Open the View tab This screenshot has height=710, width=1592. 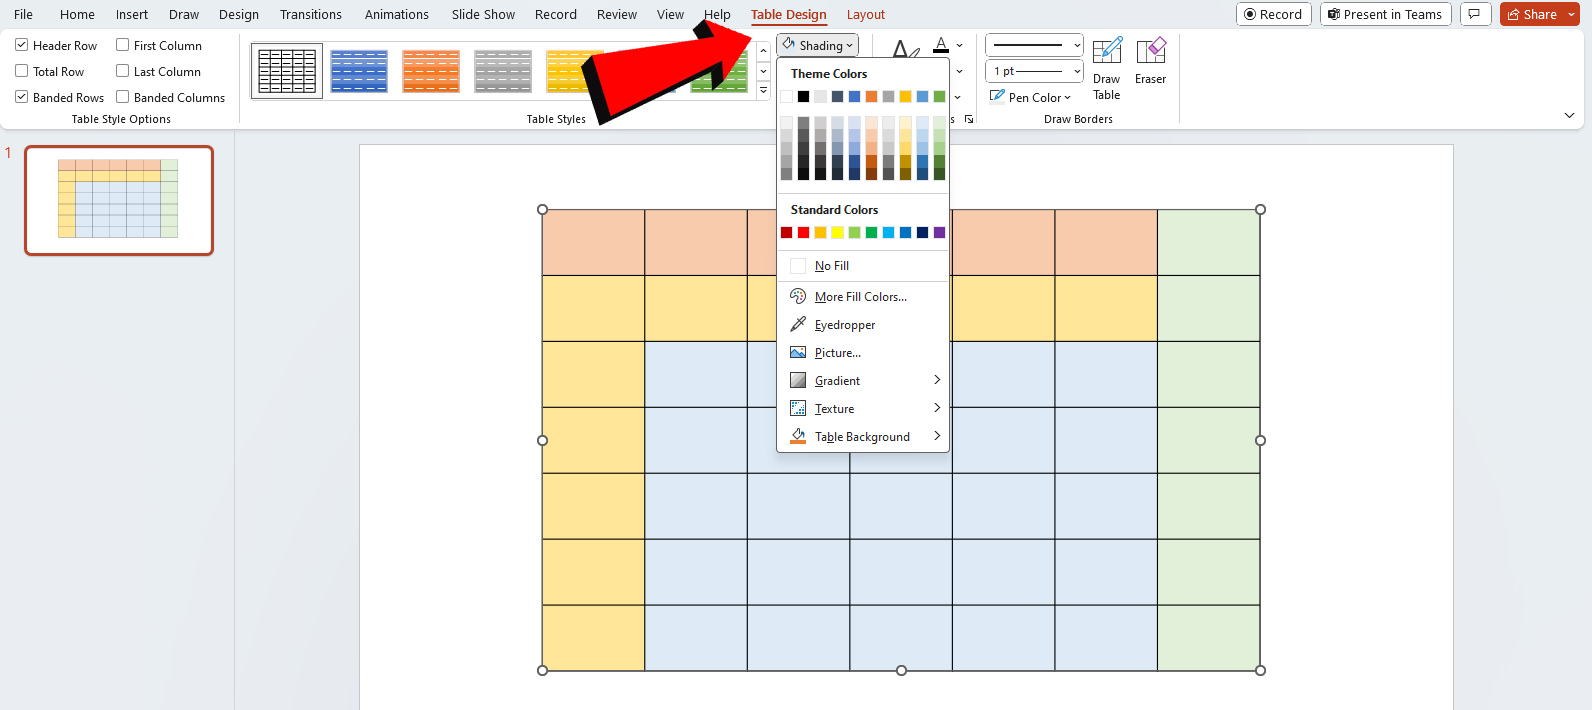tap(670, 14)
